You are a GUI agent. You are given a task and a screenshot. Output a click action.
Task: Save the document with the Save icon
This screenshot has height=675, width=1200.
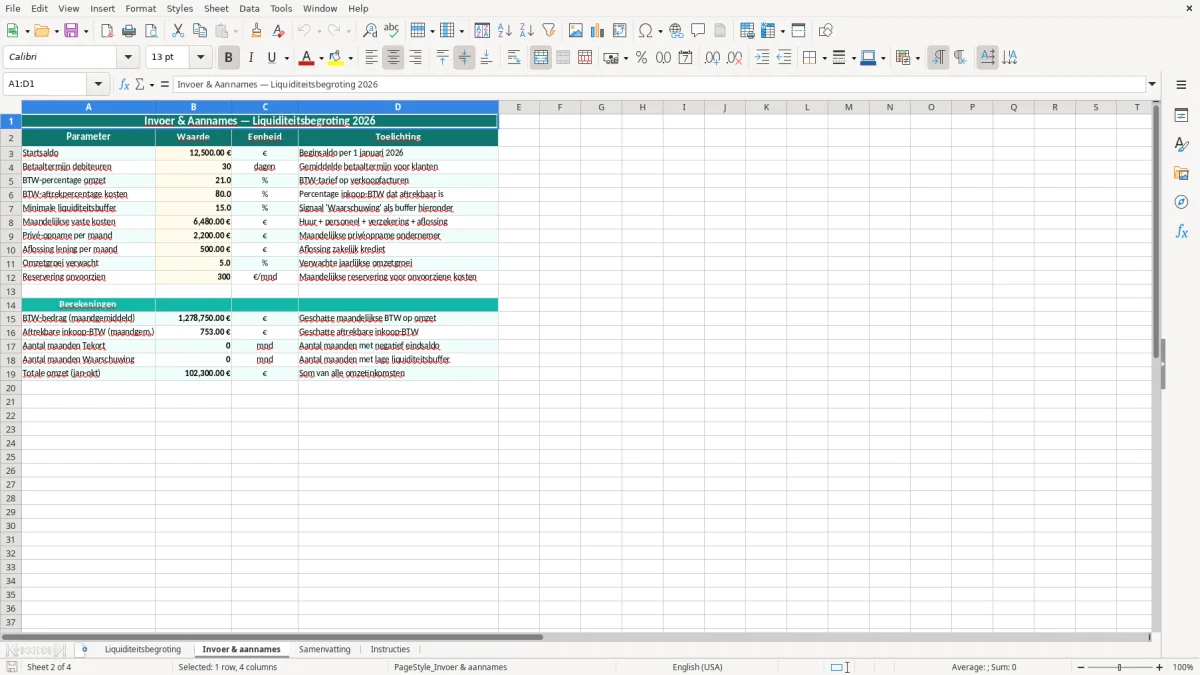tap(71, 31)
